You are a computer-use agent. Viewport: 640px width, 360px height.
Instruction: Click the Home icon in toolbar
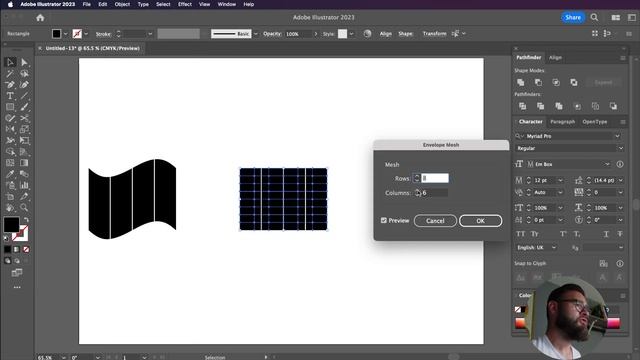click(40, 18)
